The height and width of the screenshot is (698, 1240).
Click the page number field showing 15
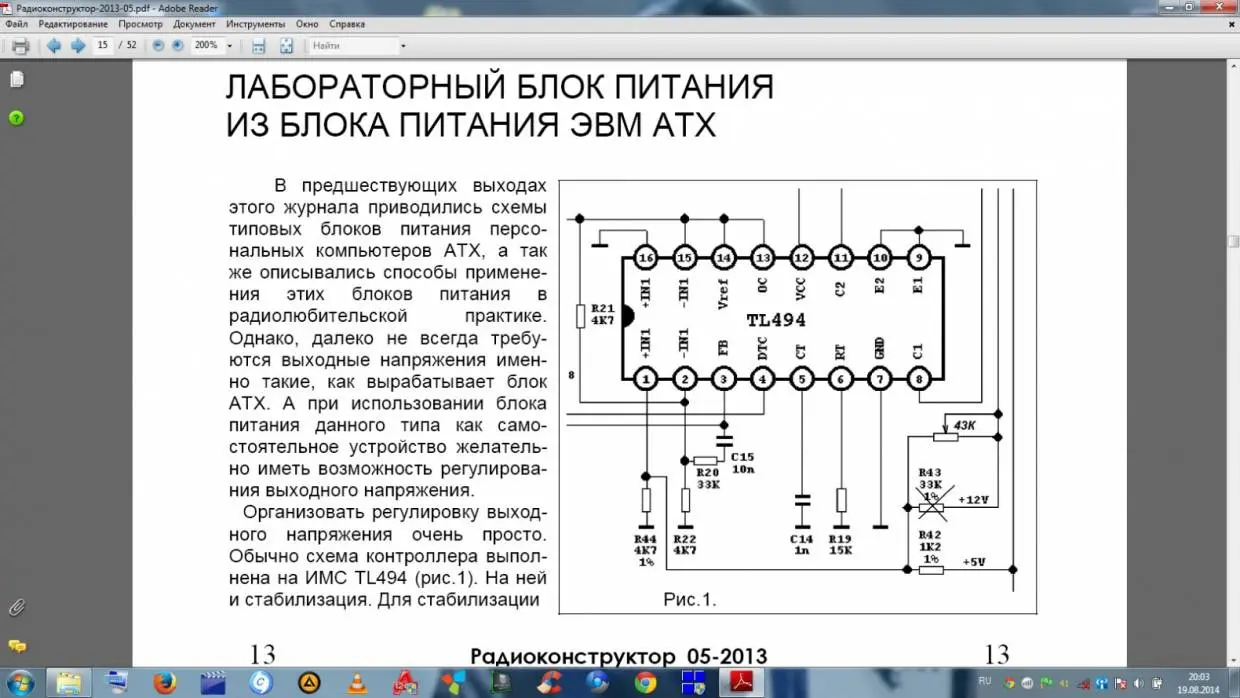103,45
